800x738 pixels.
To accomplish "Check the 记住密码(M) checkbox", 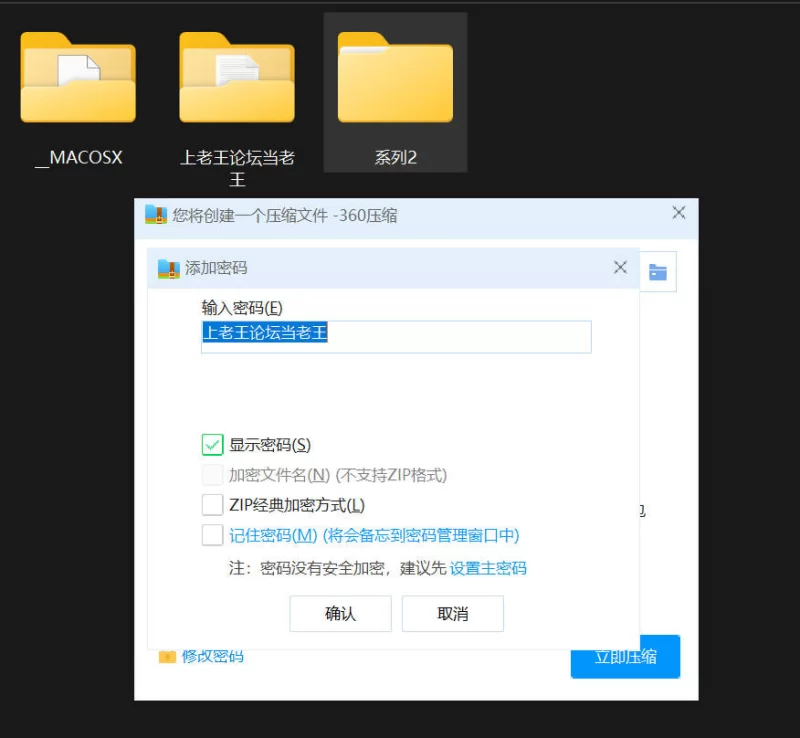I will [x=212, y=535].
